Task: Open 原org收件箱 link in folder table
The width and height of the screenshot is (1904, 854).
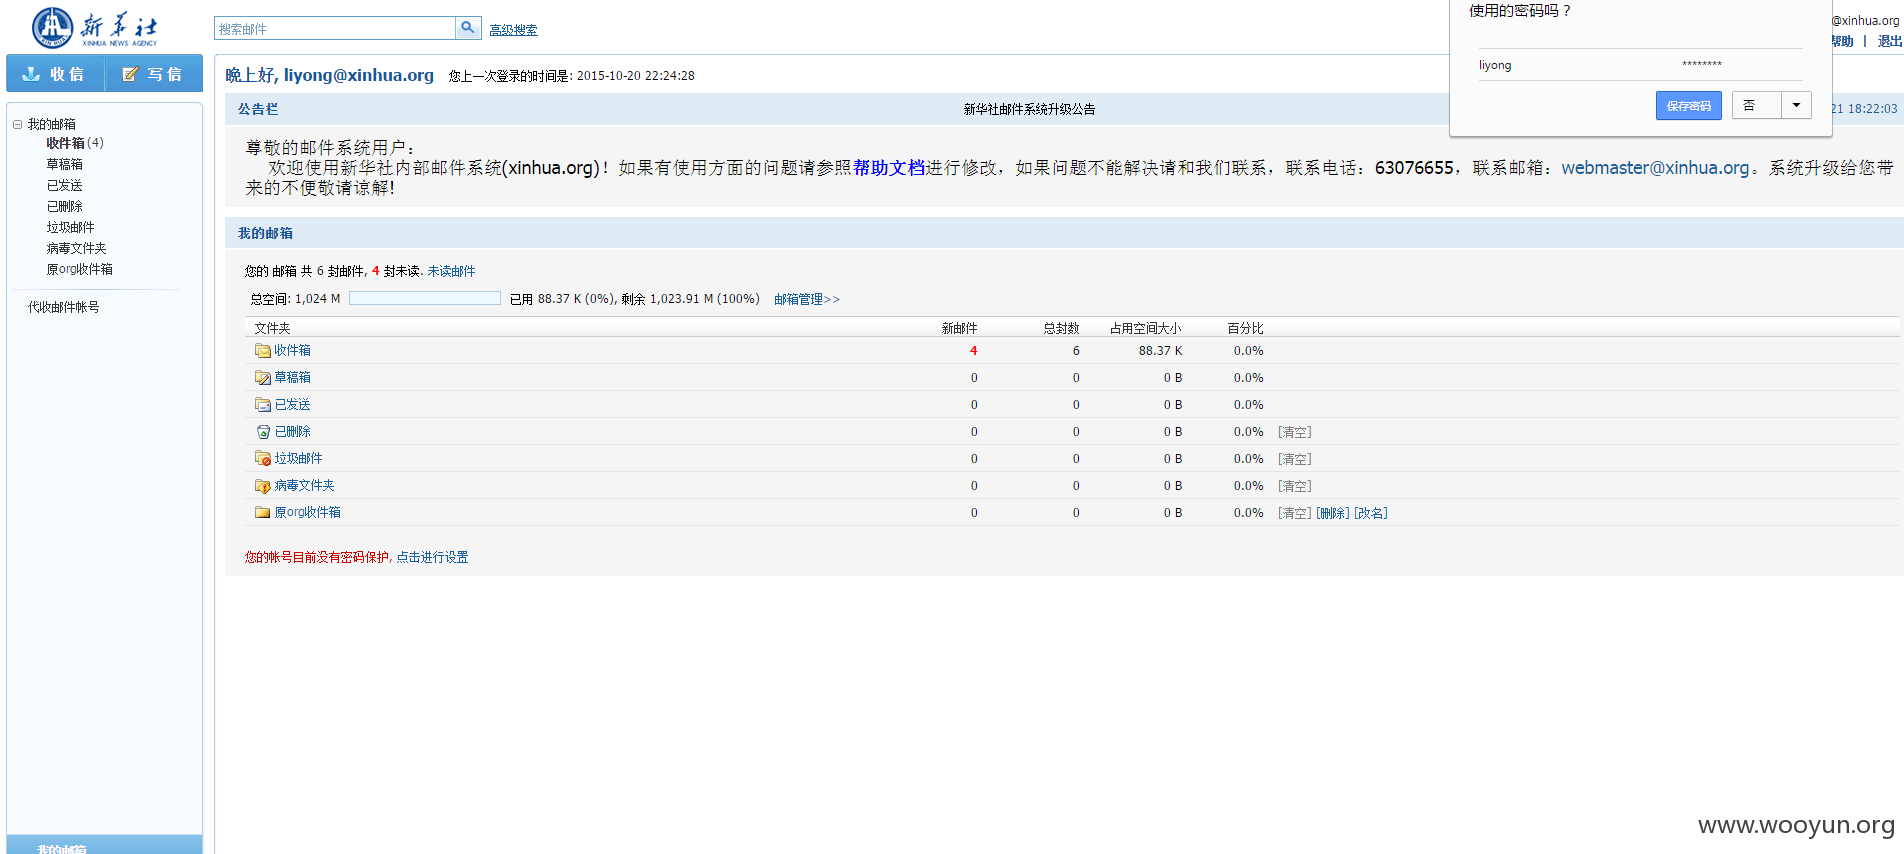Action: pos(307,513)
